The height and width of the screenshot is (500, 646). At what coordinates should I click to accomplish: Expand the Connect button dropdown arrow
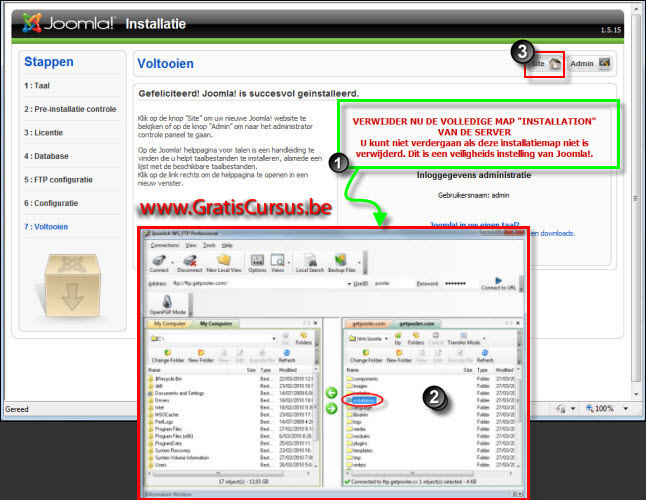173,262
